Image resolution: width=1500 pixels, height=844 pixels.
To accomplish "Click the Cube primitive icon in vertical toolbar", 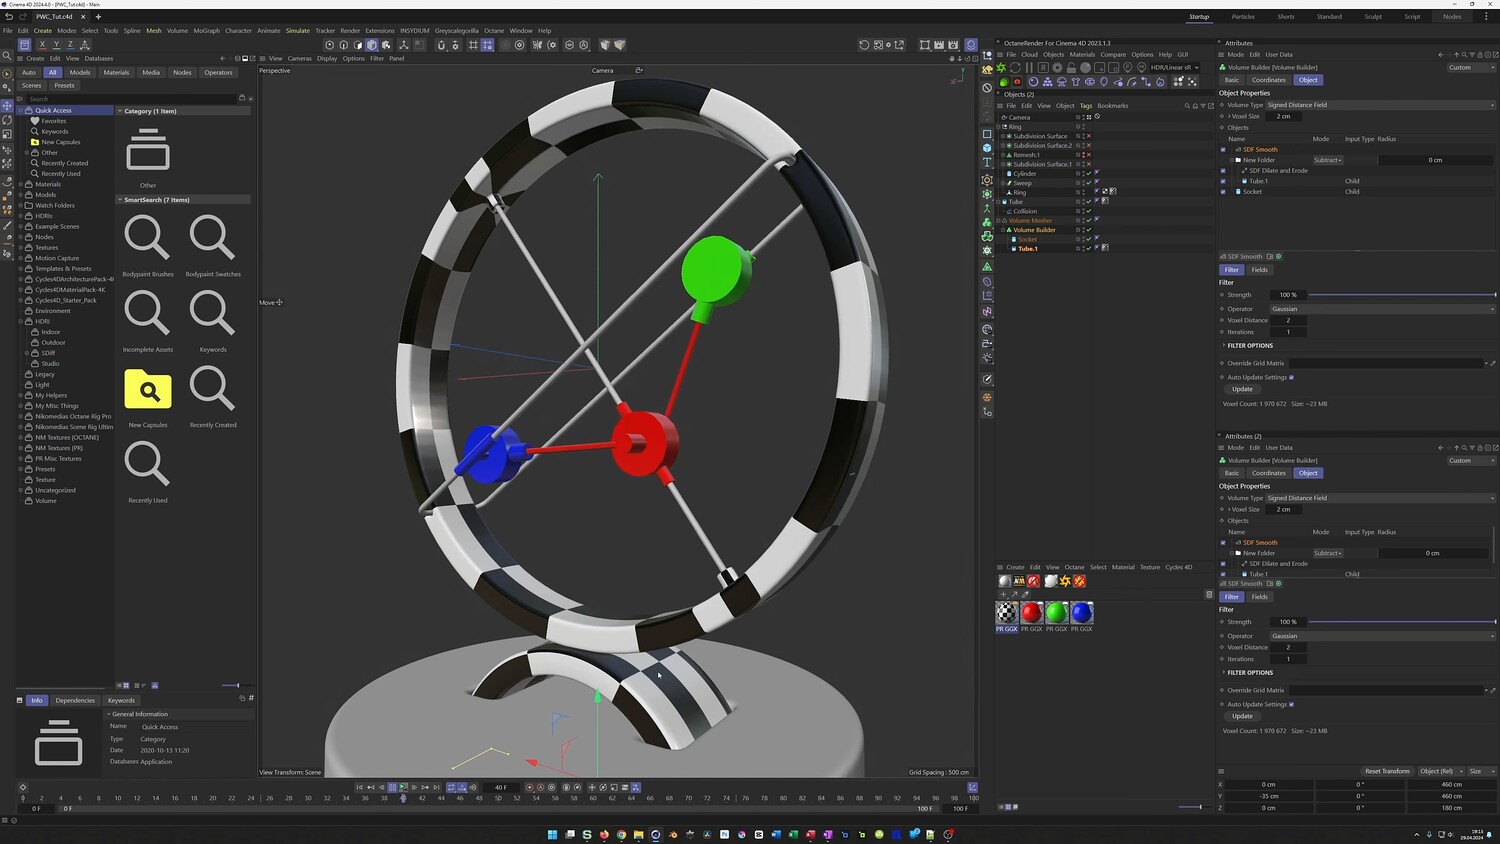I will pyautogui.click(x=987, y=147).
